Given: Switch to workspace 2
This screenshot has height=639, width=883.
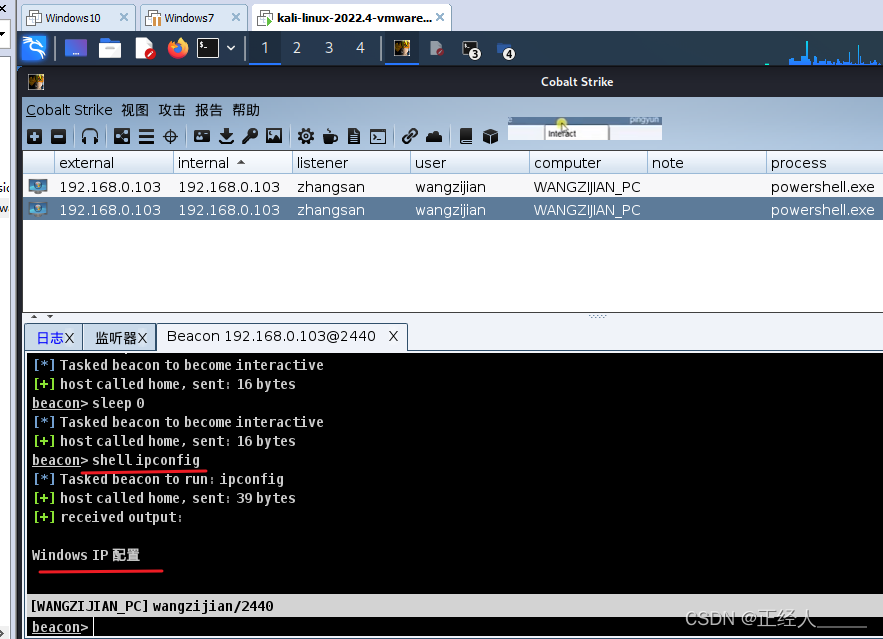Looking at the screenshot, I should [x=297, y=48].
